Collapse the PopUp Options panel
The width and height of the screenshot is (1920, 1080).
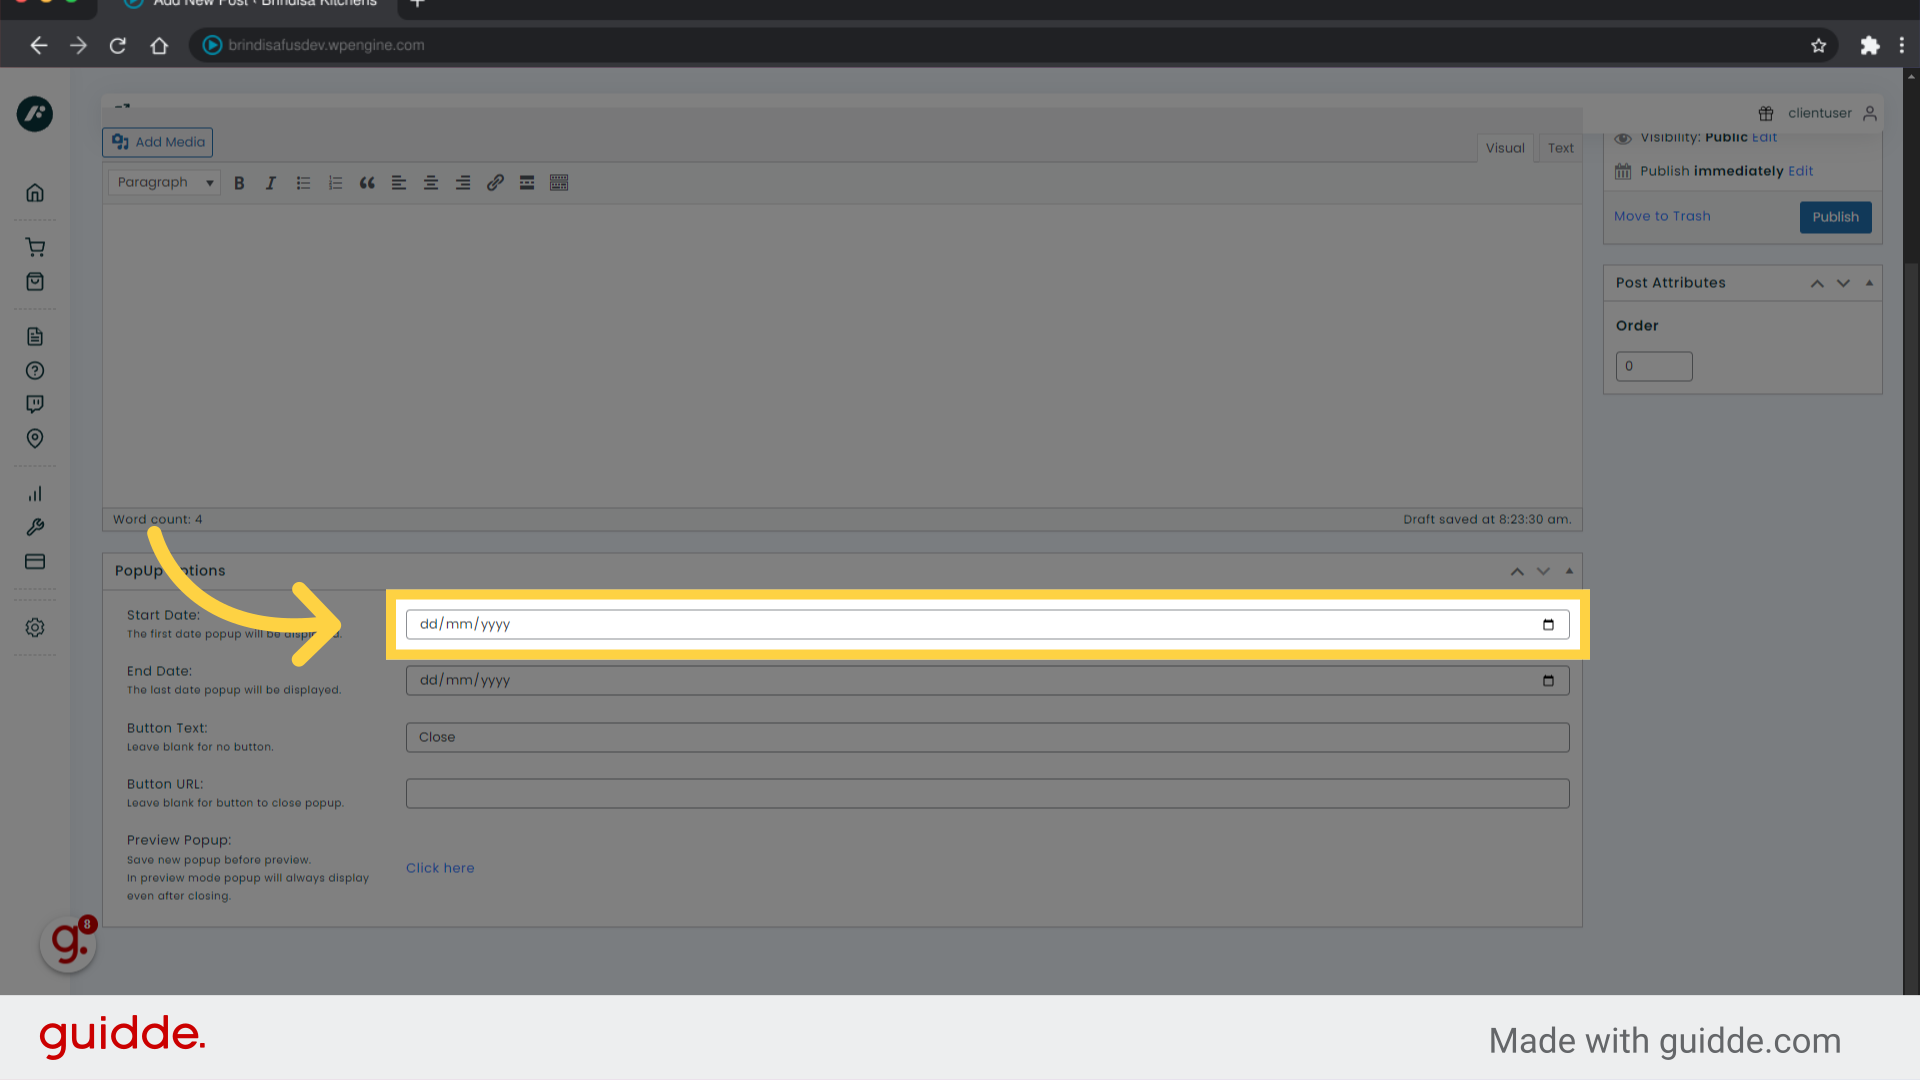click(1569, 571)
